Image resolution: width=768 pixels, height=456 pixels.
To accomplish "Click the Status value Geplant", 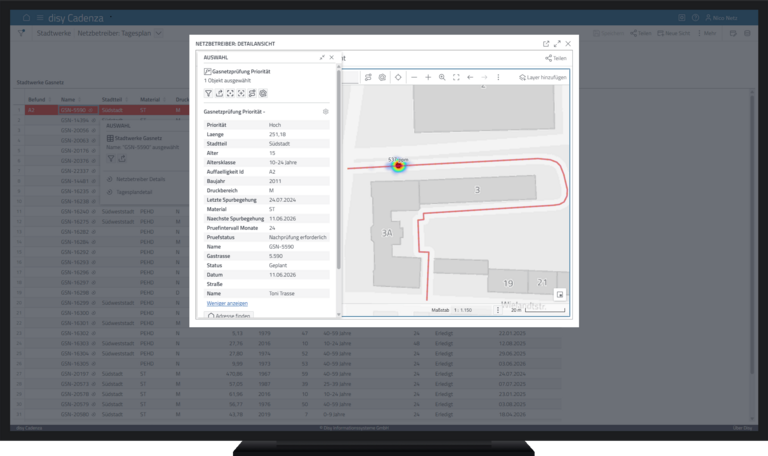I will pyautogui.click(x=278, y=265).
